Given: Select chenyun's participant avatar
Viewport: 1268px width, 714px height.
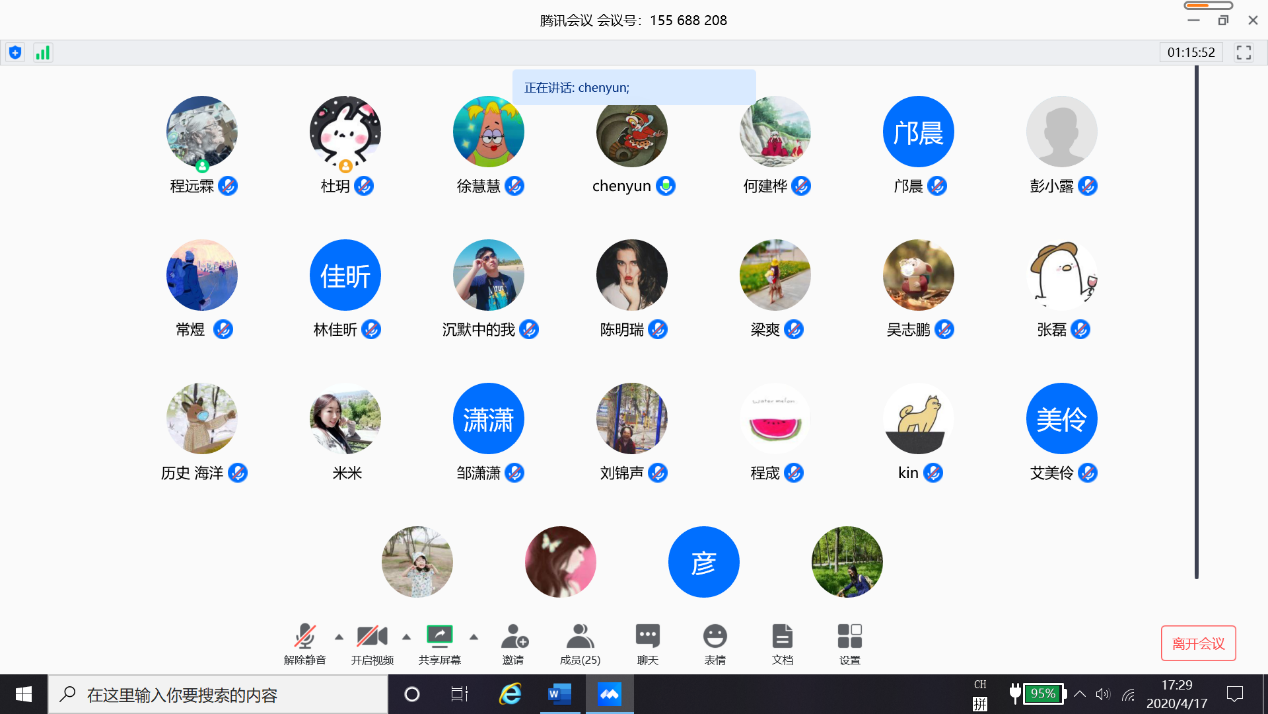Looking at the screenshot, I should pos(632,132).
